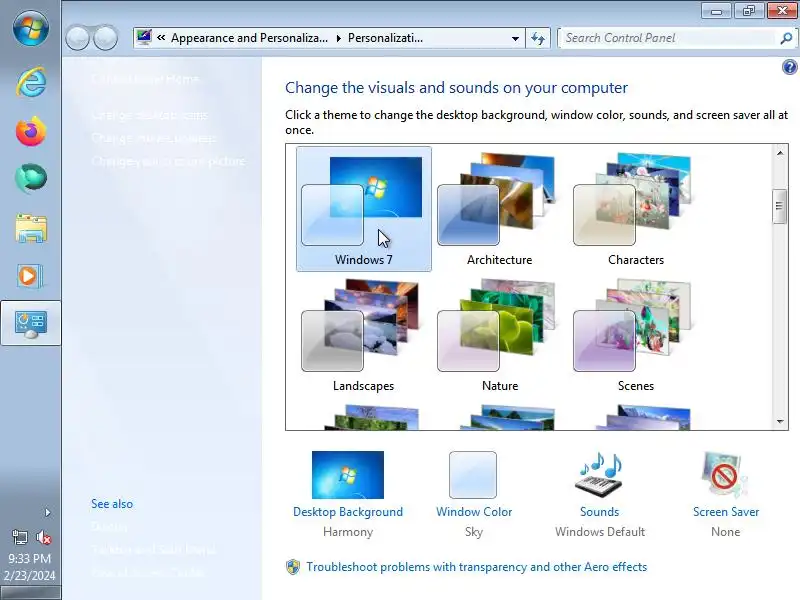Expand the address bar history dropdown
This screenshot has width=800, height=600.
(x=515, y=38)
